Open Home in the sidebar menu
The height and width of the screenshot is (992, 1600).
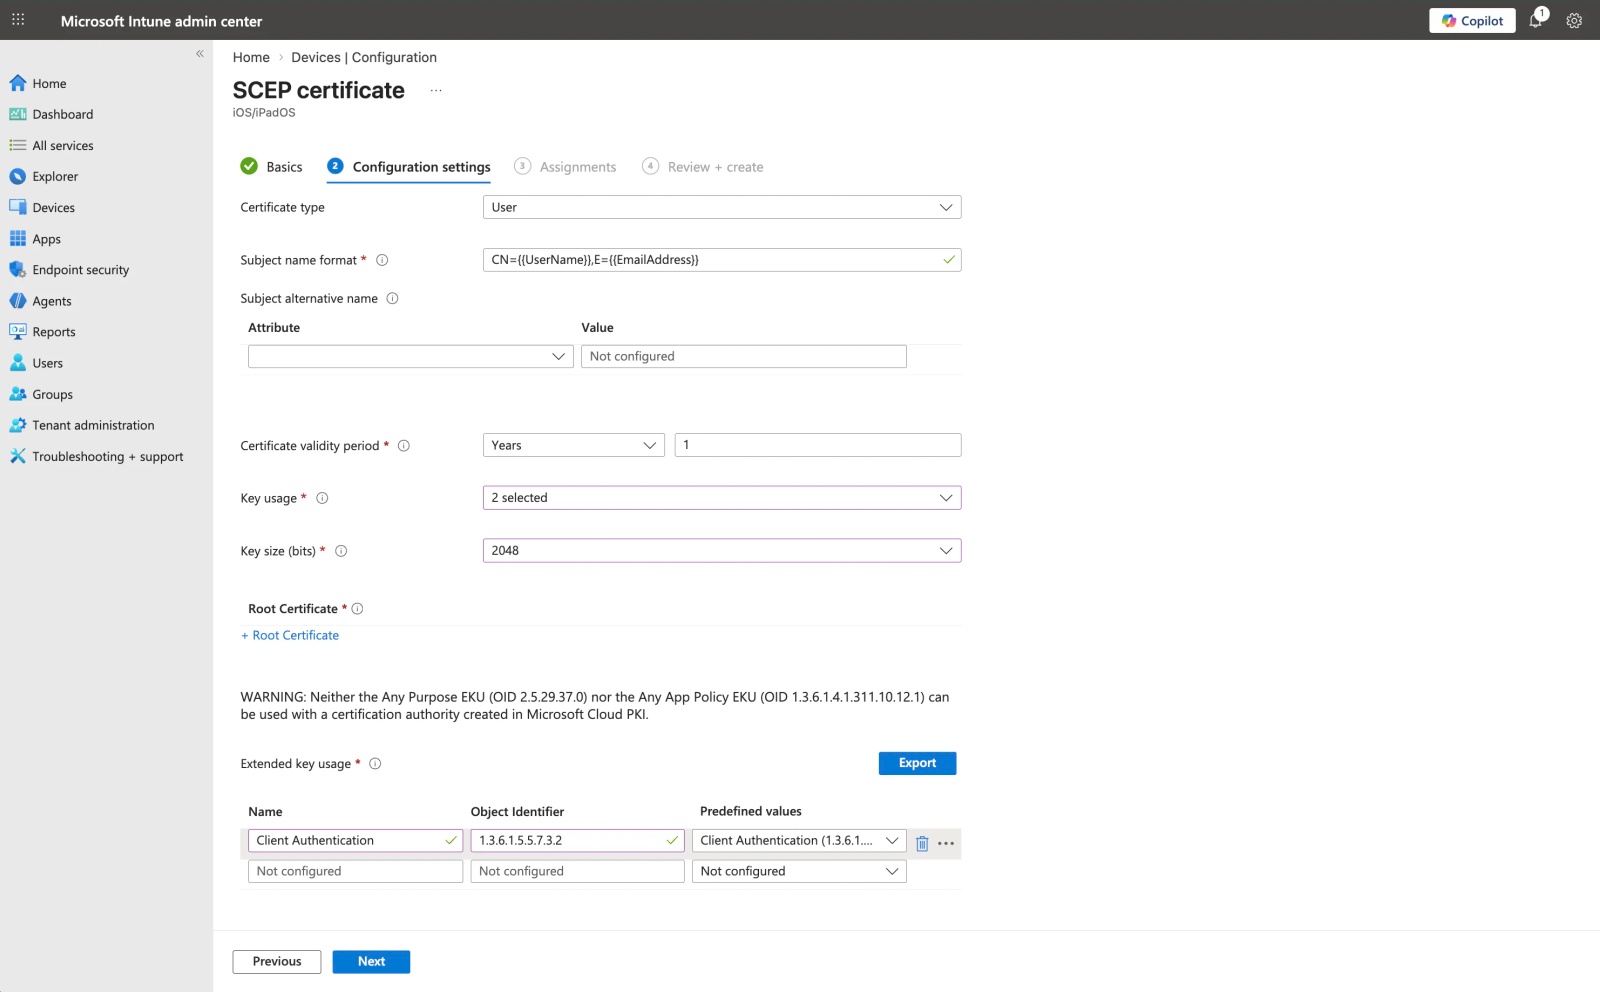coord(49,84)
